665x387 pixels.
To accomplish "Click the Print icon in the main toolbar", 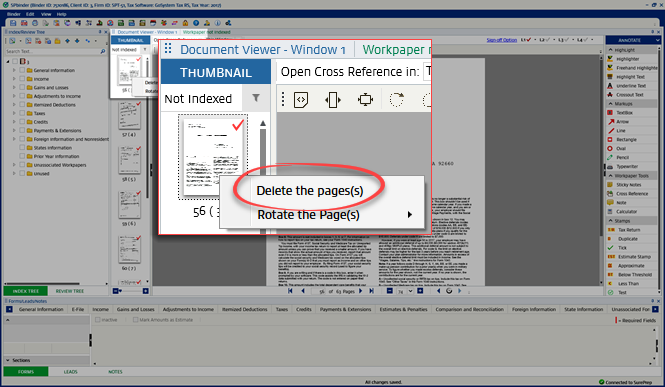I will tap(35, 23).
